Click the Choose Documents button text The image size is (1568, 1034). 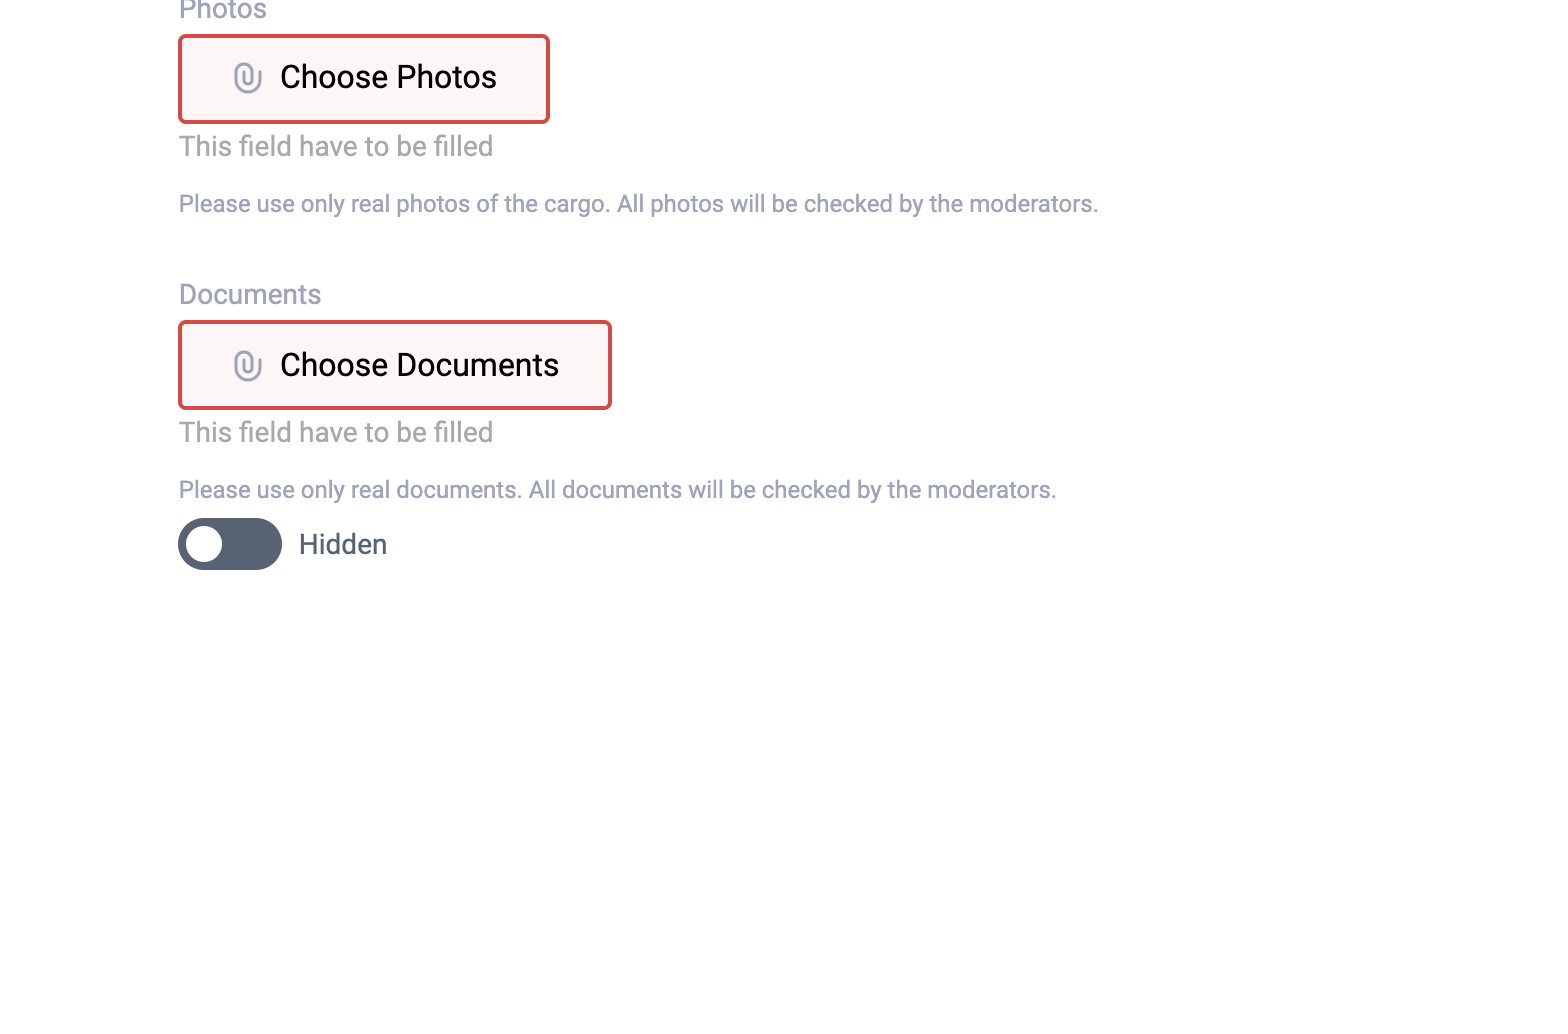(419, 365)
